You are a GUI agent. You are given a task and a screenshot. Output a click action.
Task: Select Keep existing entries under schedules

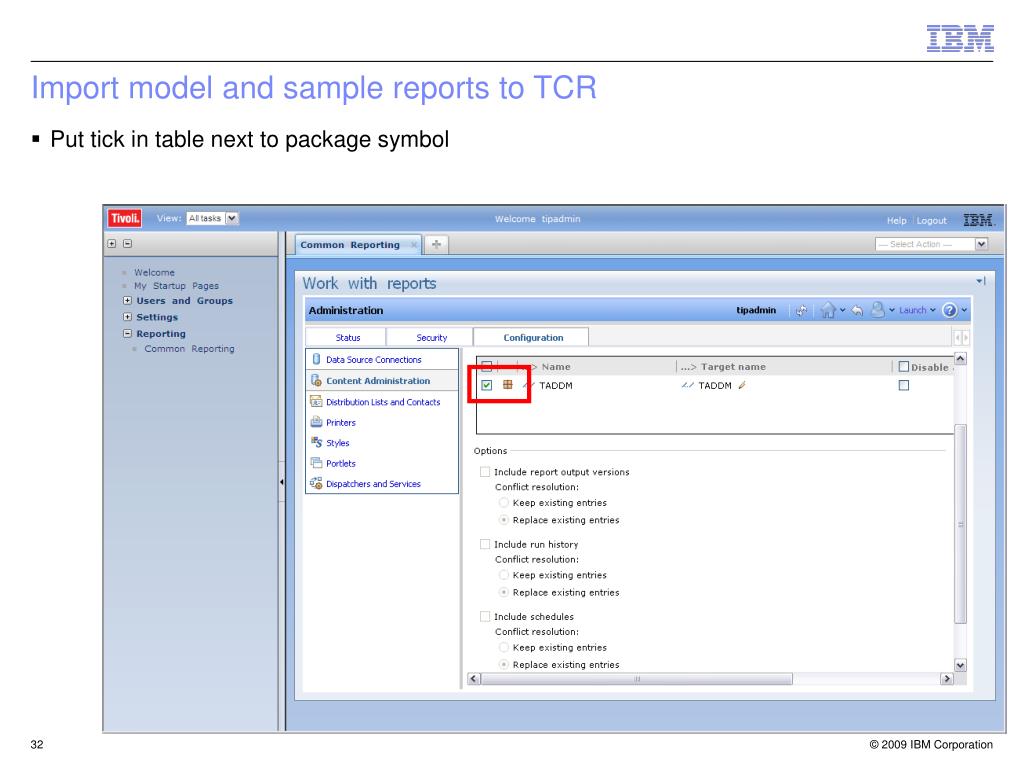pos(504,647)
